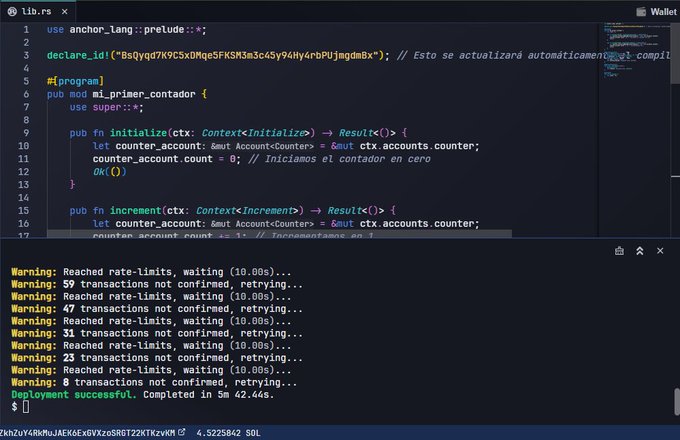Click '47 transactions not confirmed' warning line

click(157, 309)
